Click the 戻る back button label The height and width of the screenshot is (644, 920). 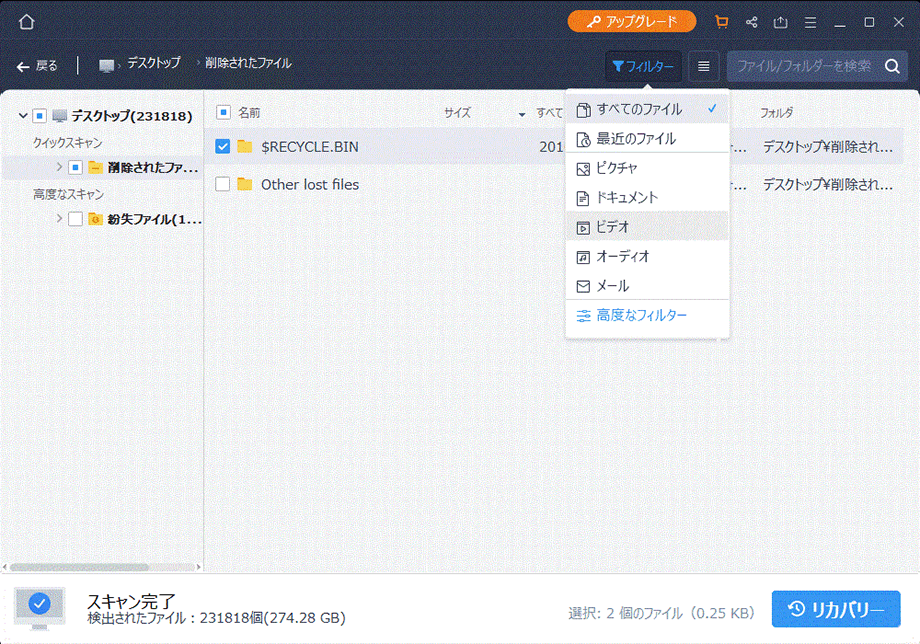click(x=46, y=66)
